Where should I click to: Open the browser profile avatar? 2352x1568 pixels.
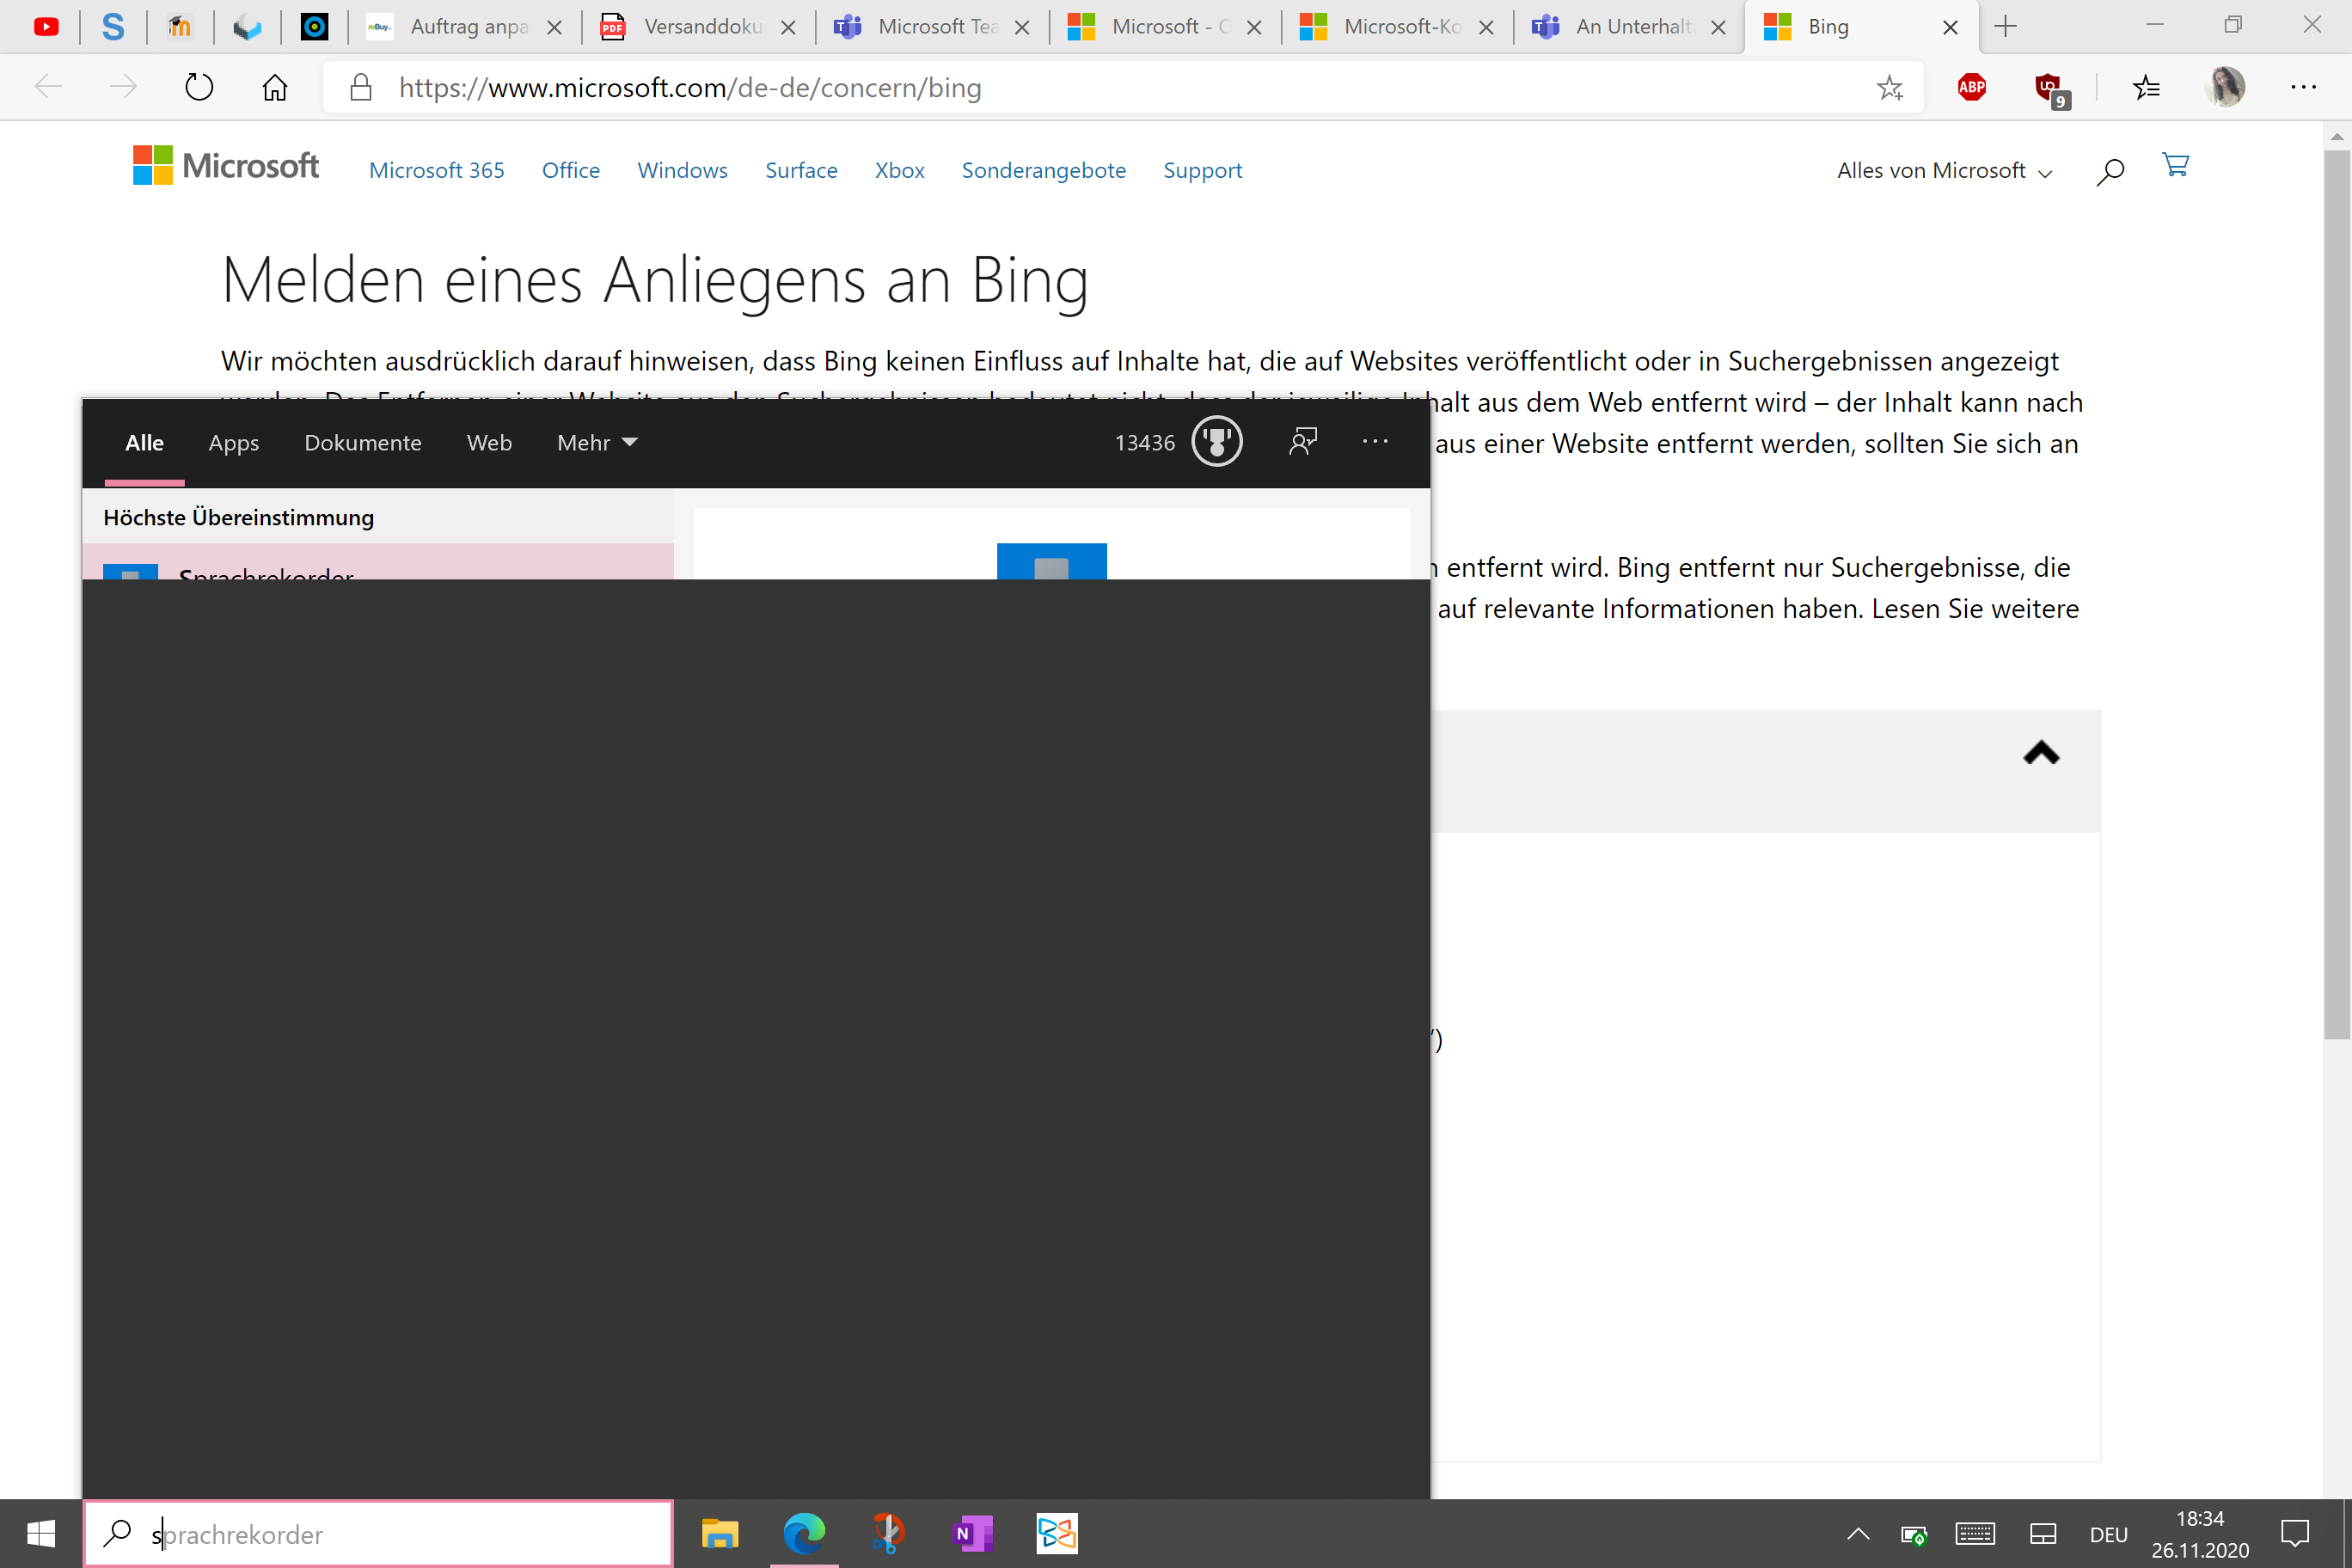pyautogui.click(x=2225, y=87)
